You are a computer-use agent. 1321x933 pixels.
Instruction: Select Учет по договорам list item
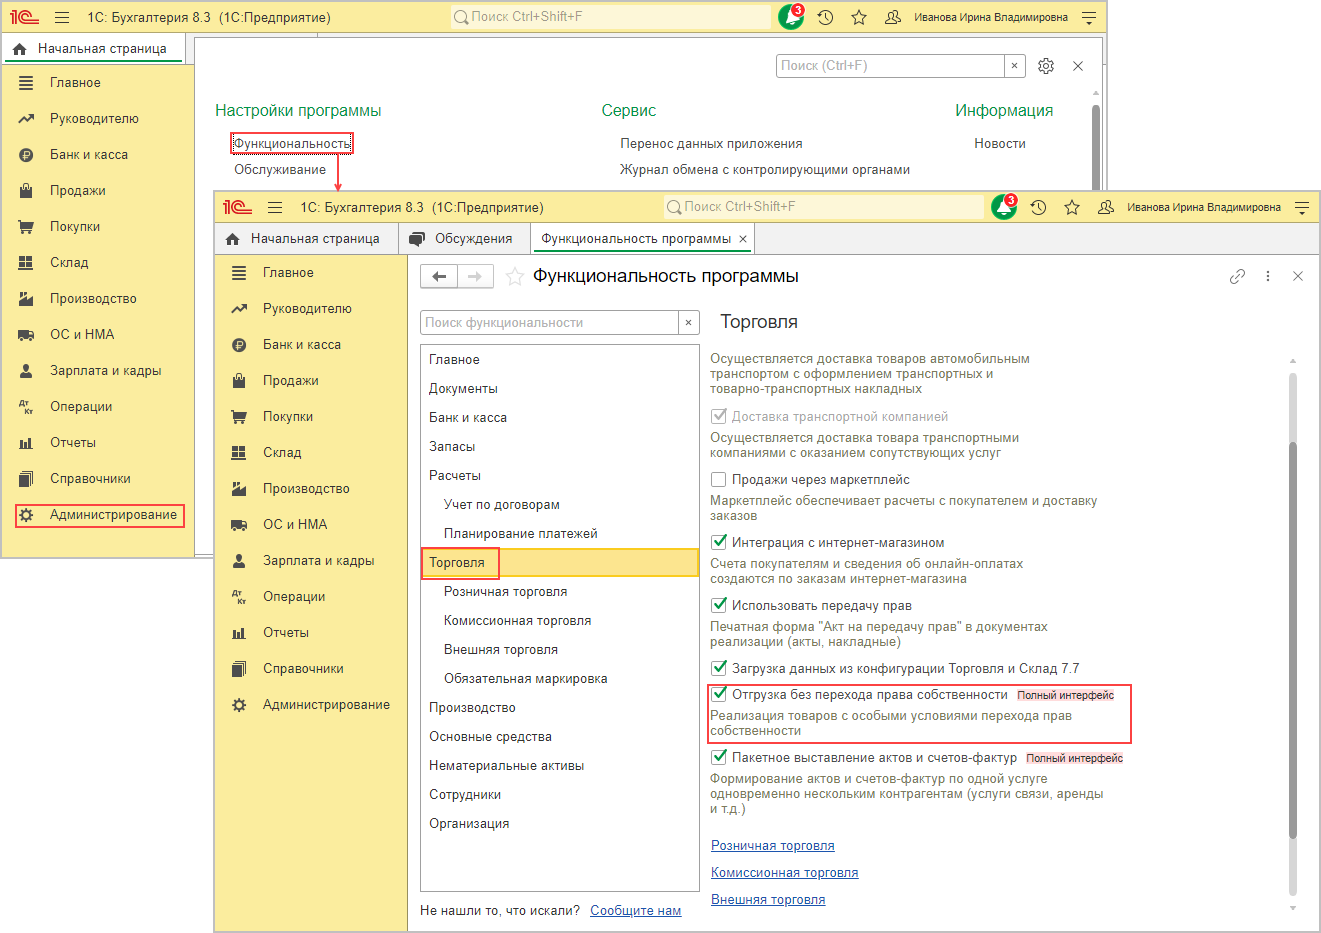[560, 505]
